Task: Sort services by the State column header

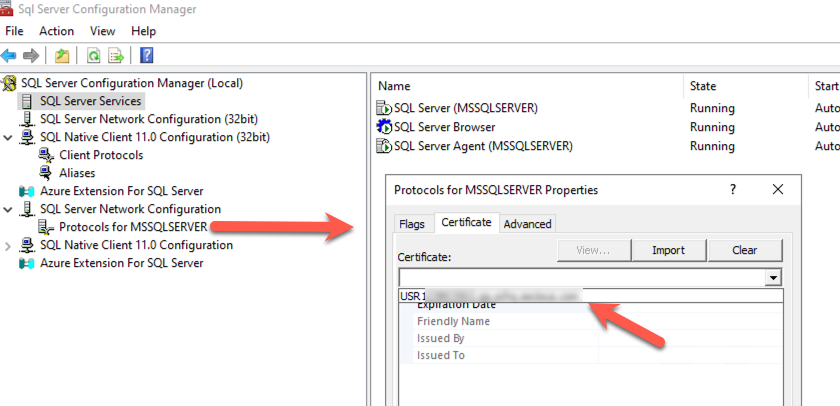Action: click(x=704, y=86)
